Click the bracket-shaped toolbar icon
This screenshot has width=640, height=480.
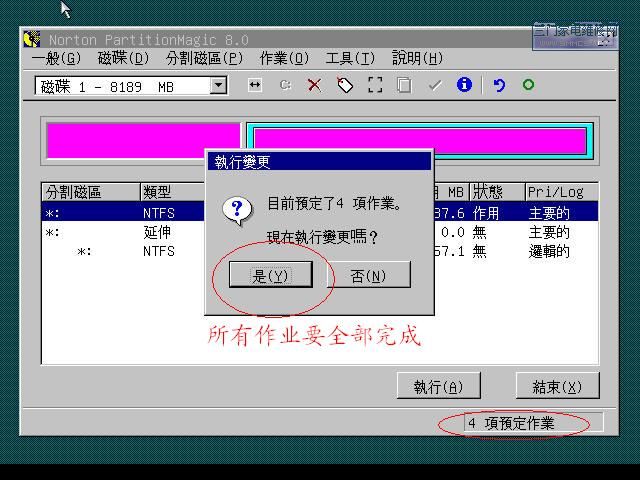[x=375, y=86]
